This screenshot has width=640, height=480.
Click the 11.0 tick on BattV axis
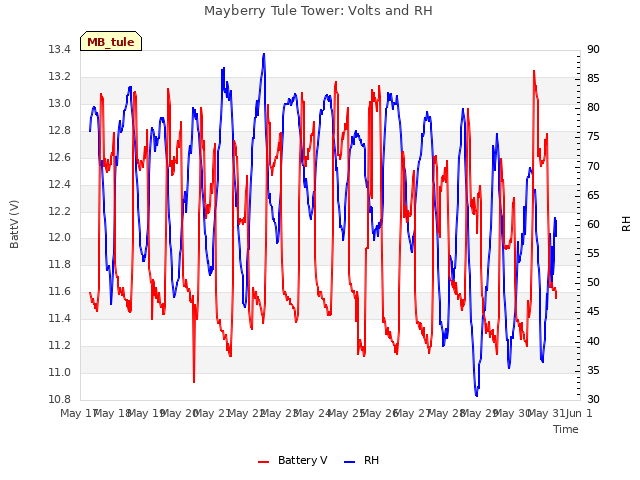click(60, 372)
